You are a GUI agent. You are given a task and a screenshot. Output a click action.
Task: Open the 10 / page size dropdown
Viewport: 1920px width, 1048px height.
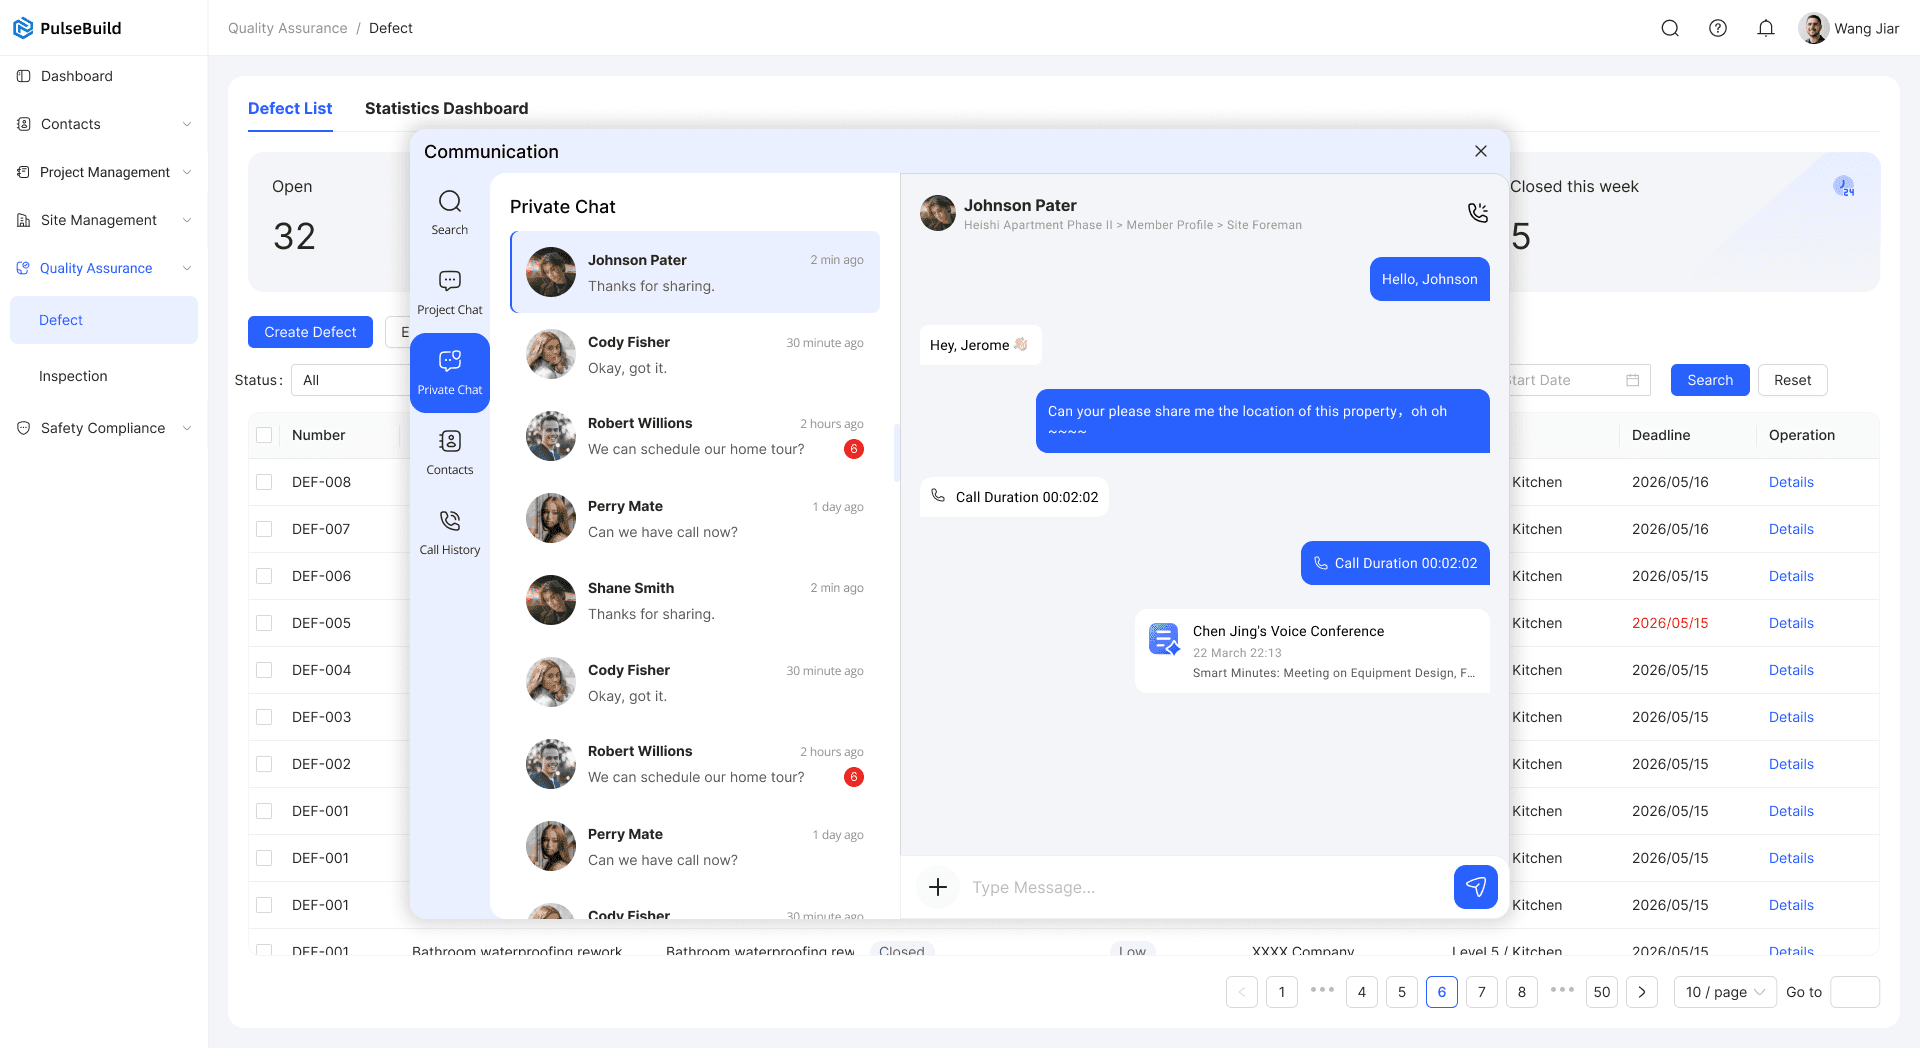coord(1725,992)
